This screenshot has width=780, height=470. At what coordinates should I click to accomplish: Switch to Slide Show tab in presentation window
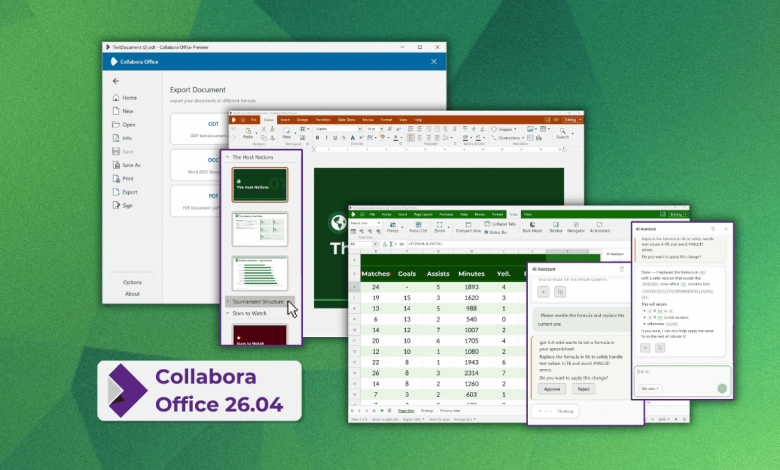(347, 120)
